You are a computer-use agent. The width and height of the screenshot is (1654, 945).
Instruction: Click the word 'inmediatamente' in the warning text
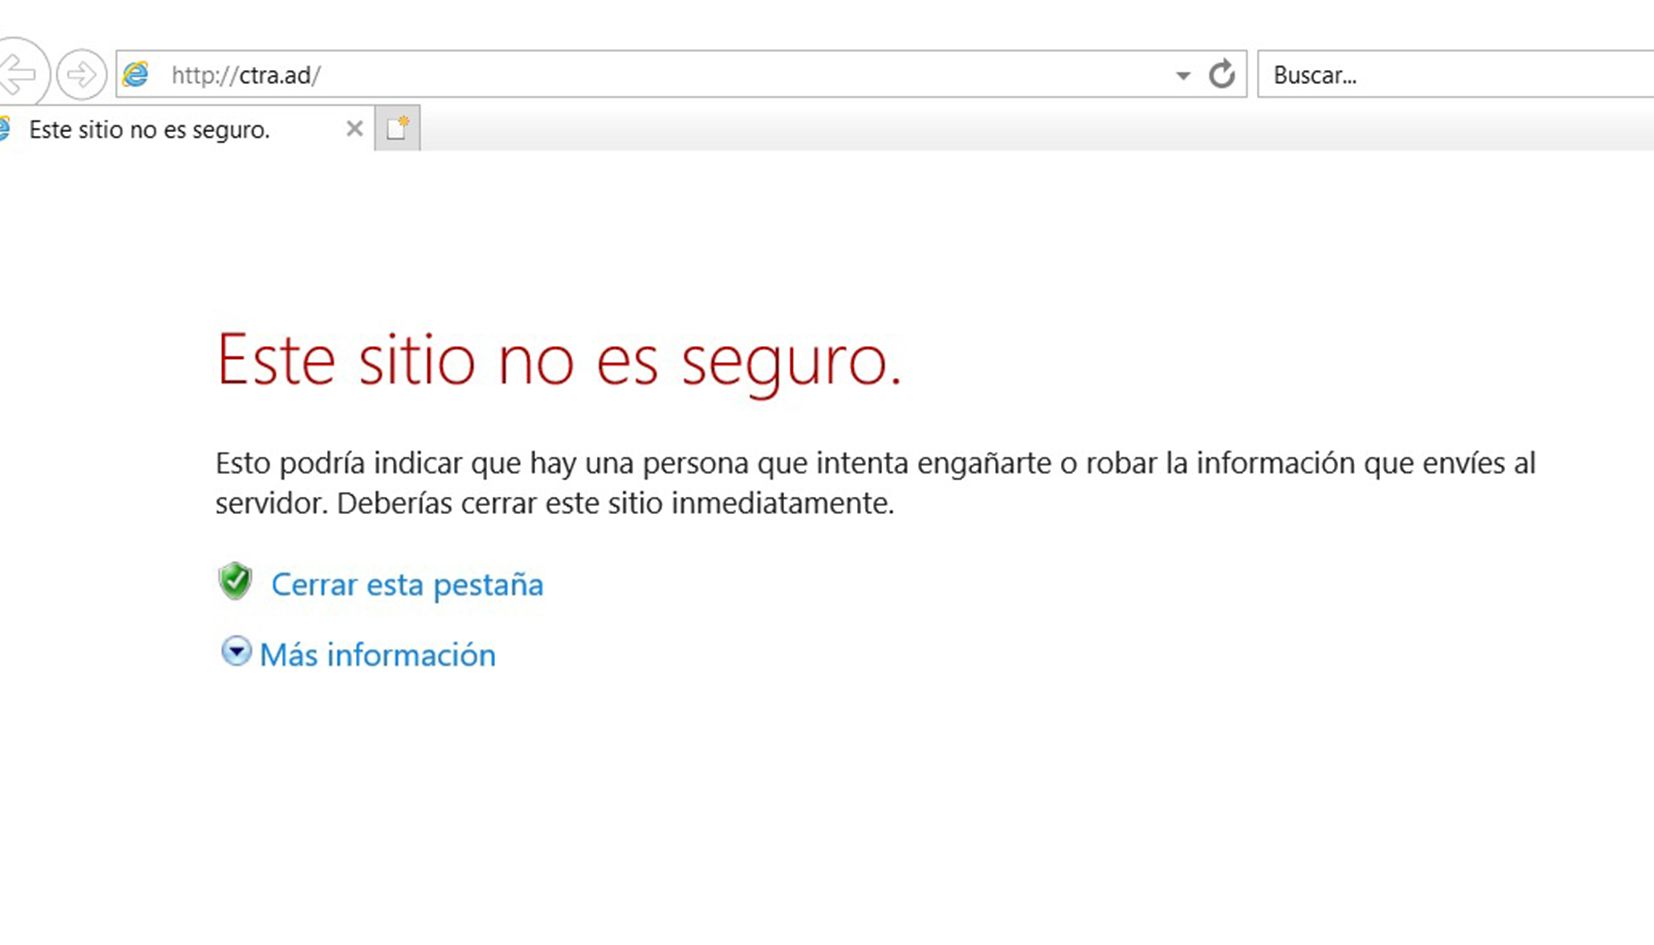point(781,503)
